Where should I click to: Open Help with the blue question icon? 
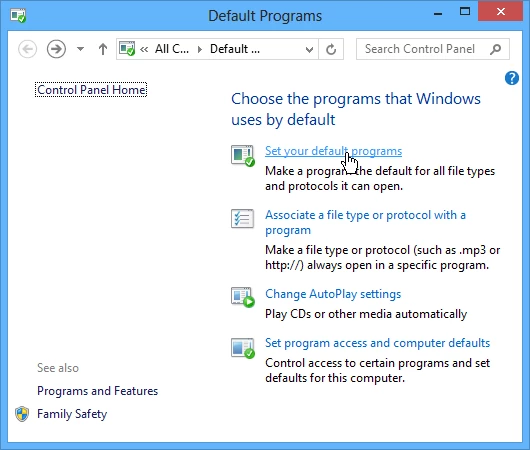pos(512,78)
